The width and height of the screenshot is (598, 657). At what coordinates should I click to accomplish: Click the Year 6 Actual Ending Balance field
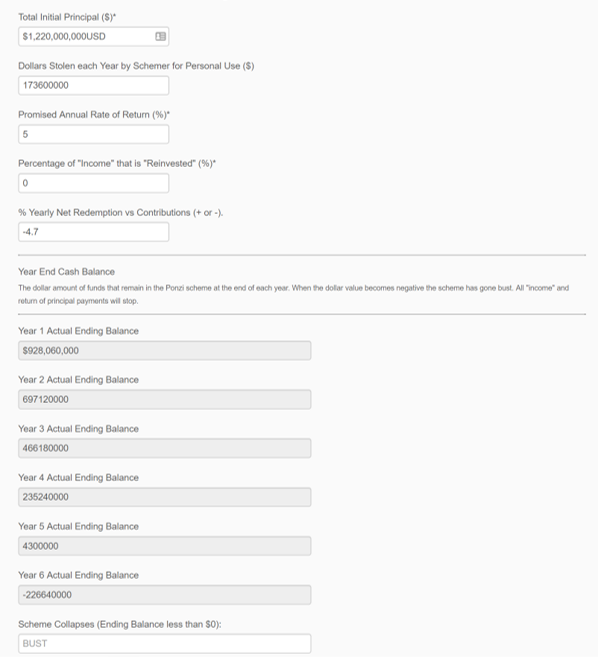click(165, 595)
